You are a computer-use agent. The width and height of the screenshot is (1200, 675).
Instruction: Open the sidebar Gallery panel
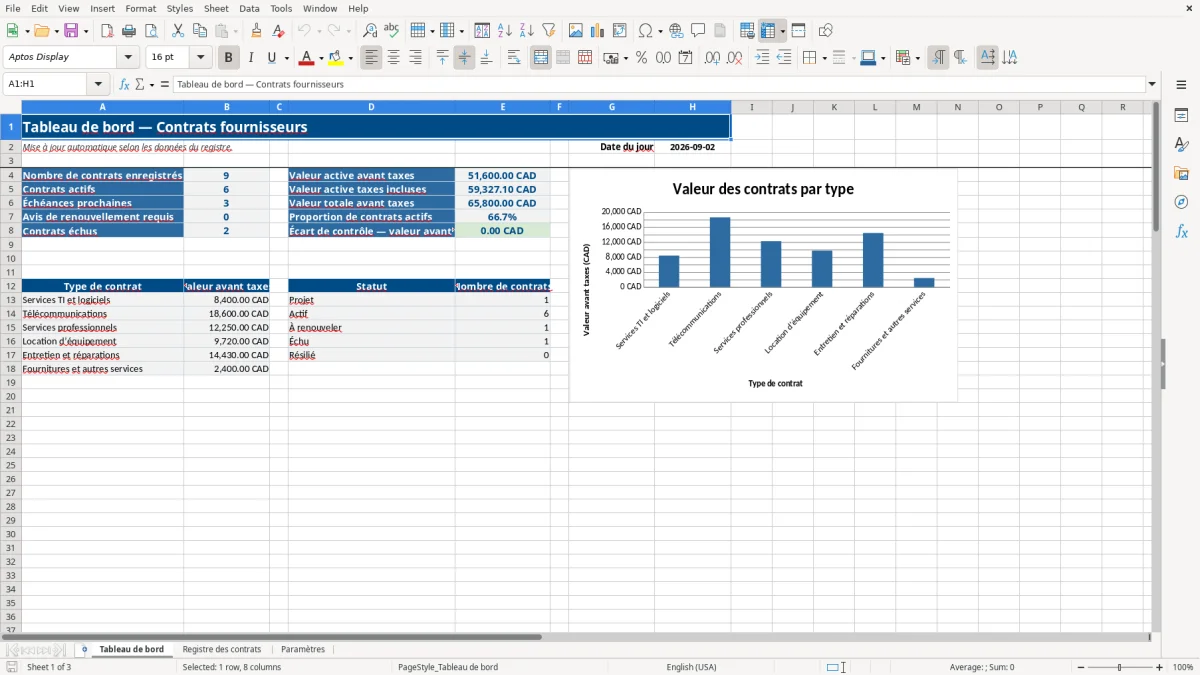pyautogui.click(x=1181, y=173)
